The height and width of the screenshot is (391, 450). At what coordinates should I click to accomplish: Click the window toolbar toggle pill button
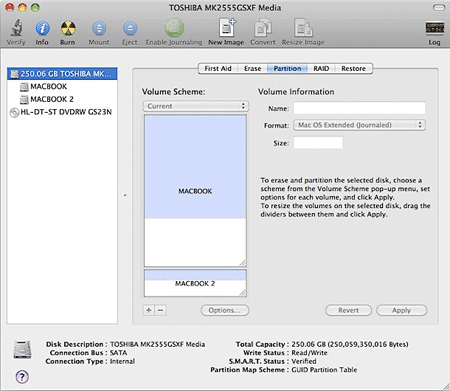pyautogui.click(x=439, y=8)
